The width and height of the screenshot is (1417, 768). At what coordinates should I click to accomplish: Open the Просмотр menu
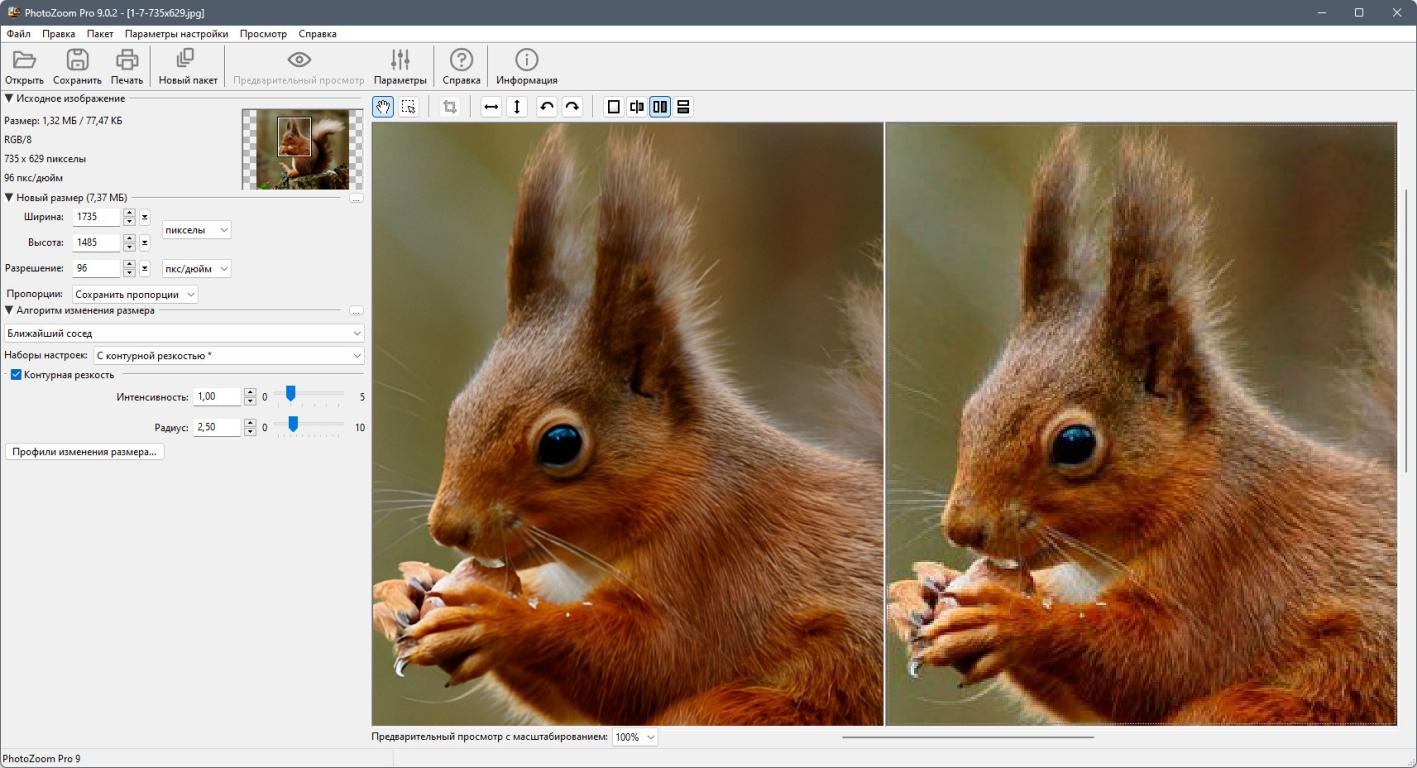(x=263, y=34)
